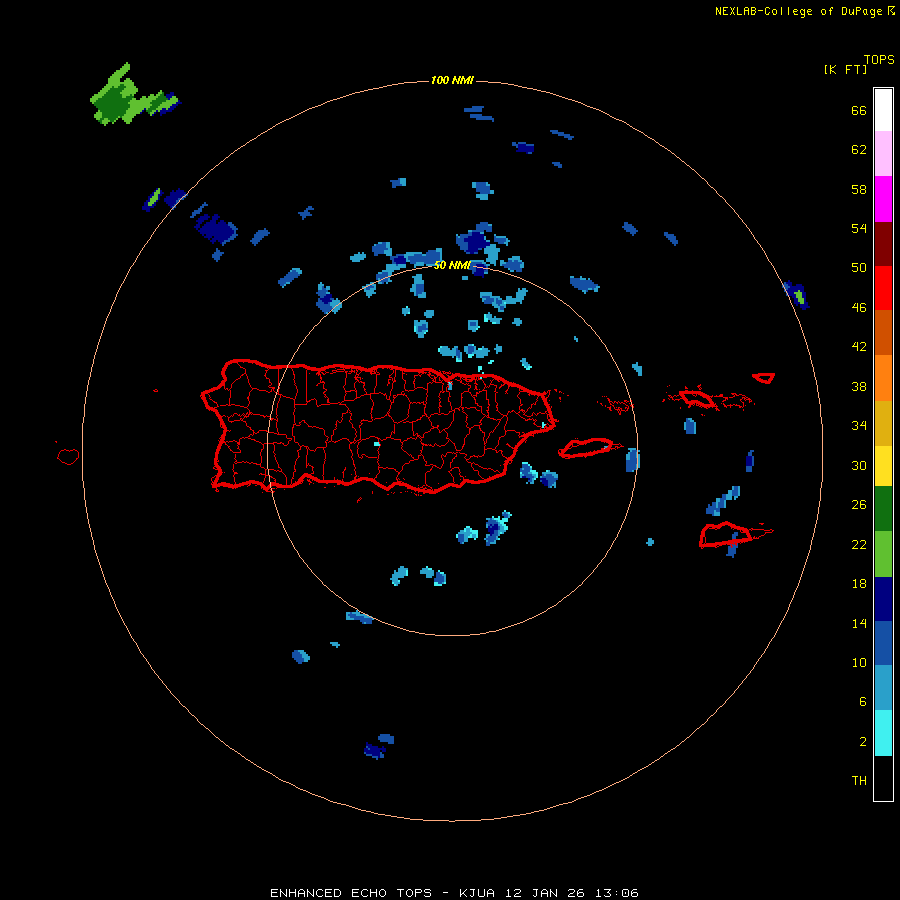Select the "54" legend label
Image resolution: width=900 pixels, height=900 pixels.
coord(859,228)
